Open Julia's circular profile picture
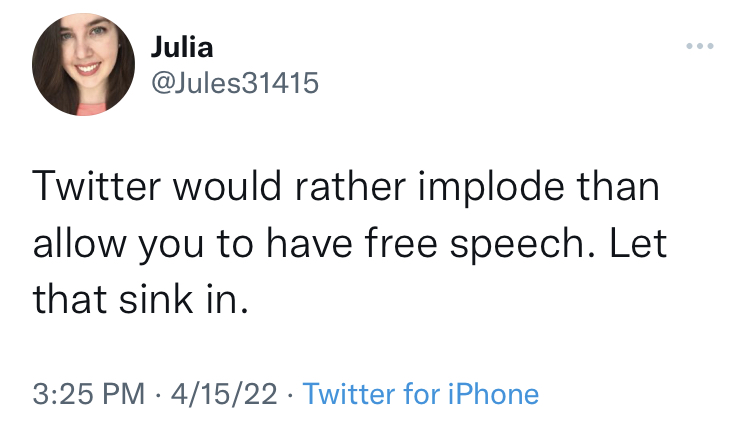 pyautogui.click(x=83, y=64)
